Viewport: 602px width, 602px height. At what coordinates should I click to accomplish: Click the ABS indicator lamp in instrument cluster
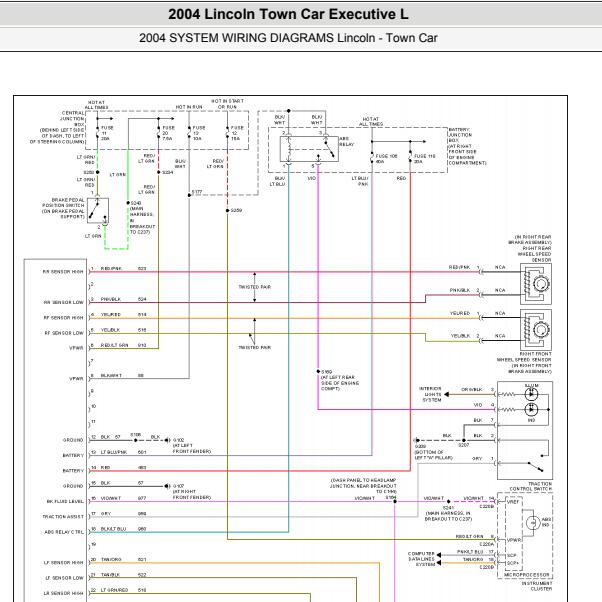[x=533, y=523]
